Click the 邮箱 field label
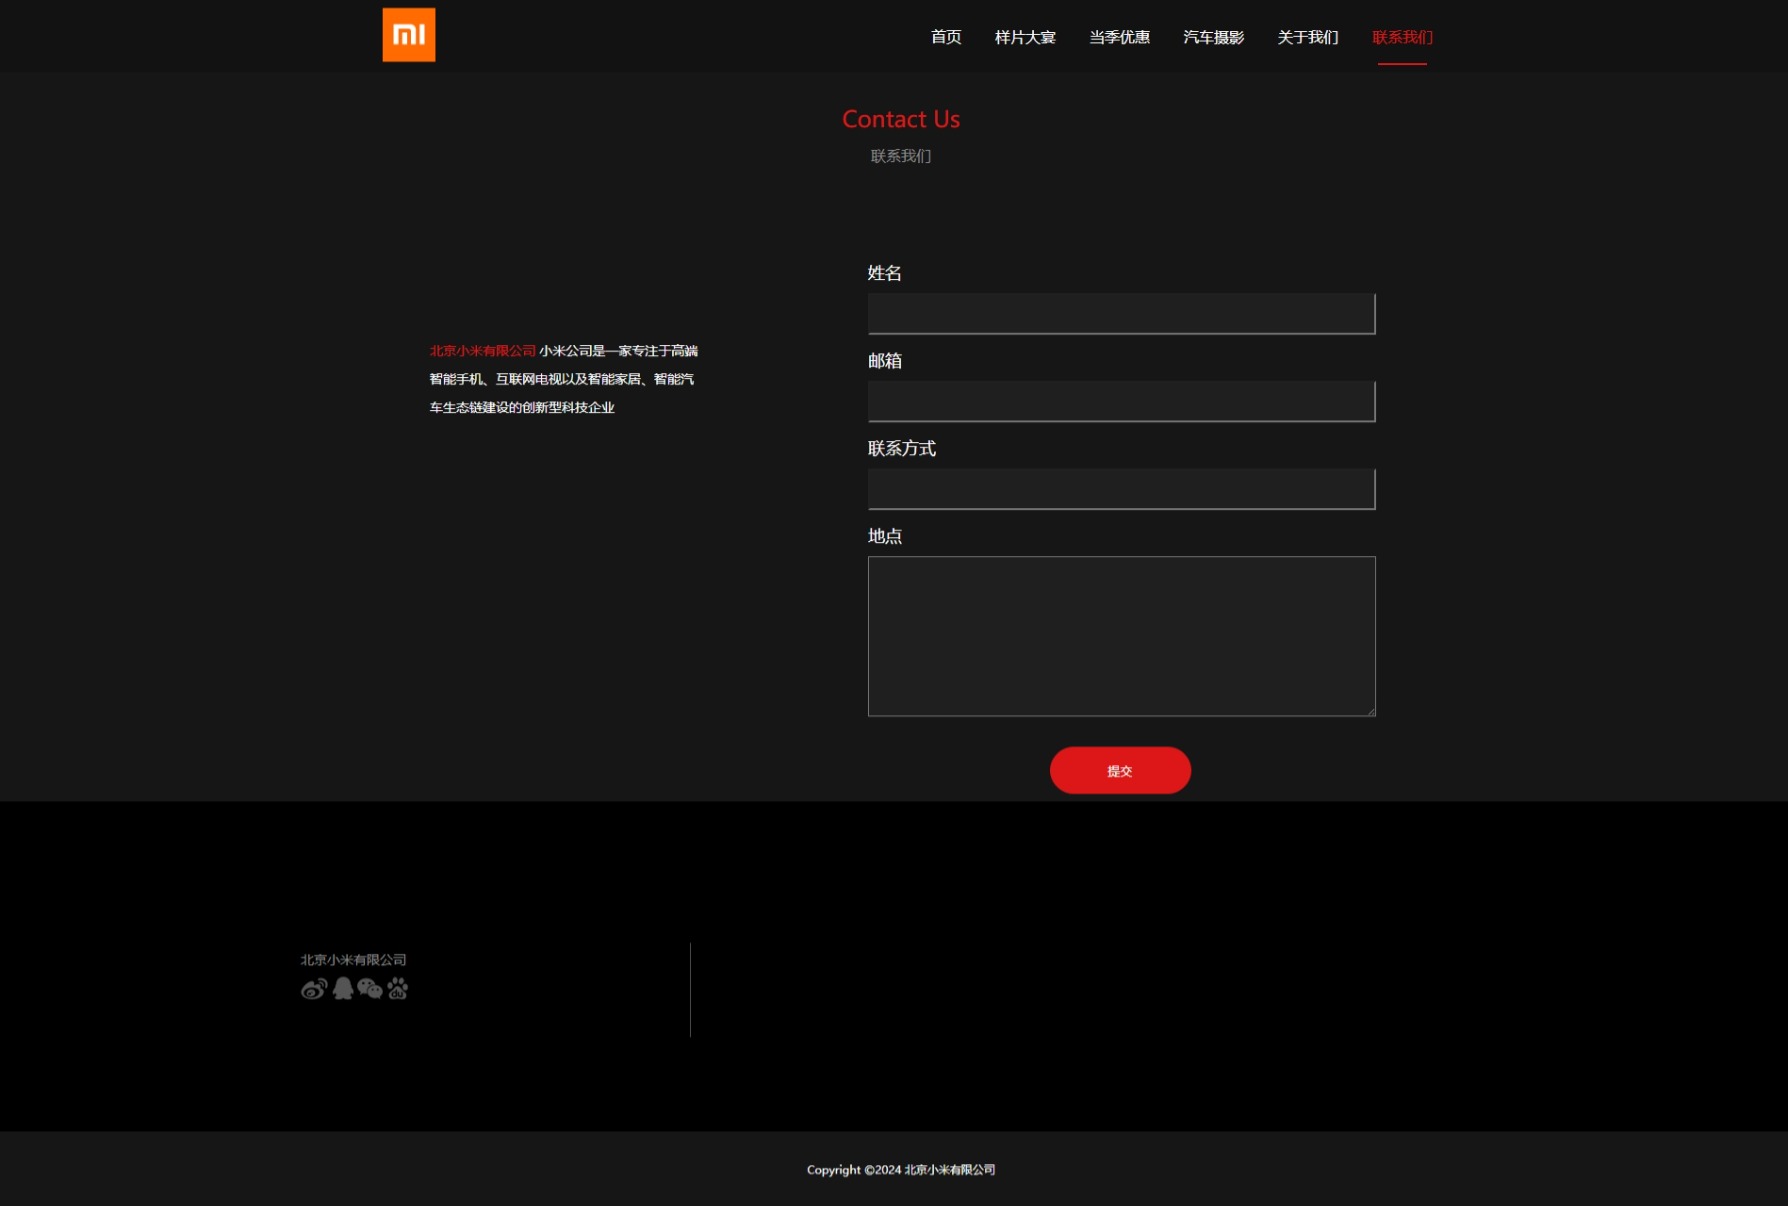The image size is (1788, 1206). point(885,361)
